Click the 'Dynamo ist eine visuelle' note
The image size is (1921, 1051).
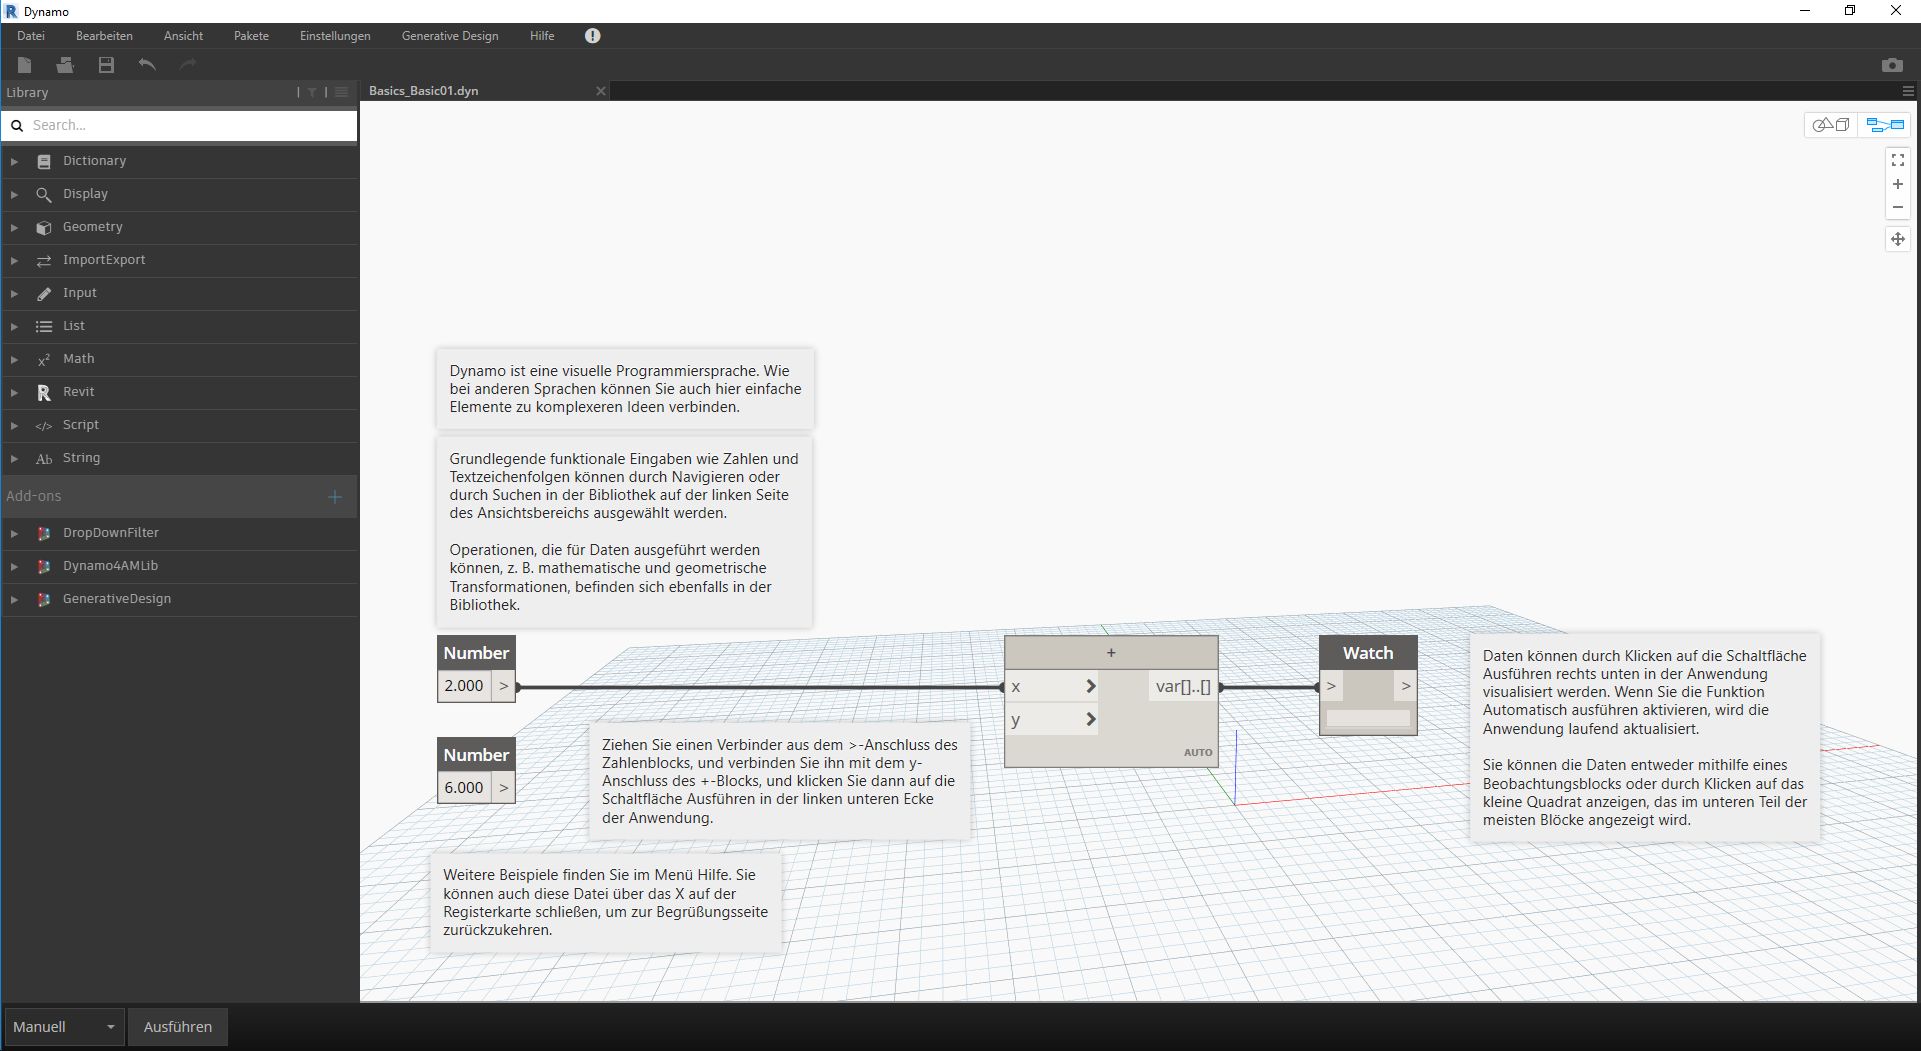pos(625,389)
